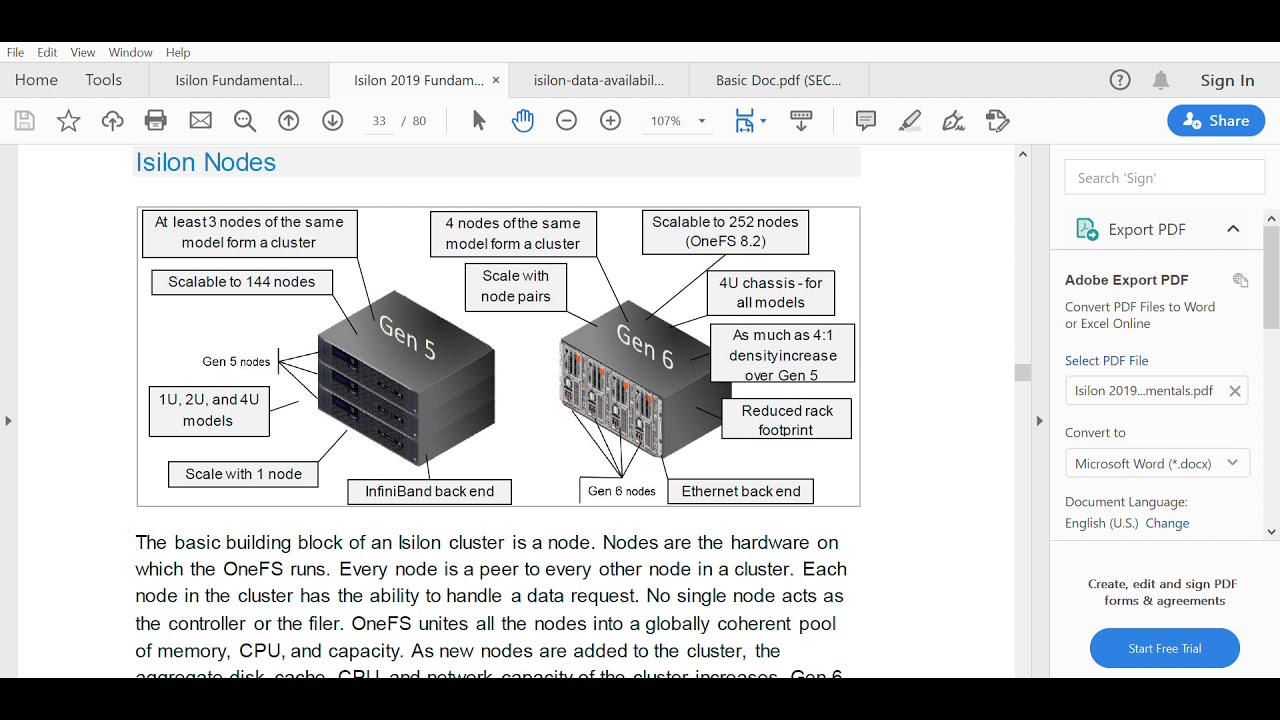Expand the left navigation pane arrow
Screen dimensions: 1280x720
coord(8,421)
